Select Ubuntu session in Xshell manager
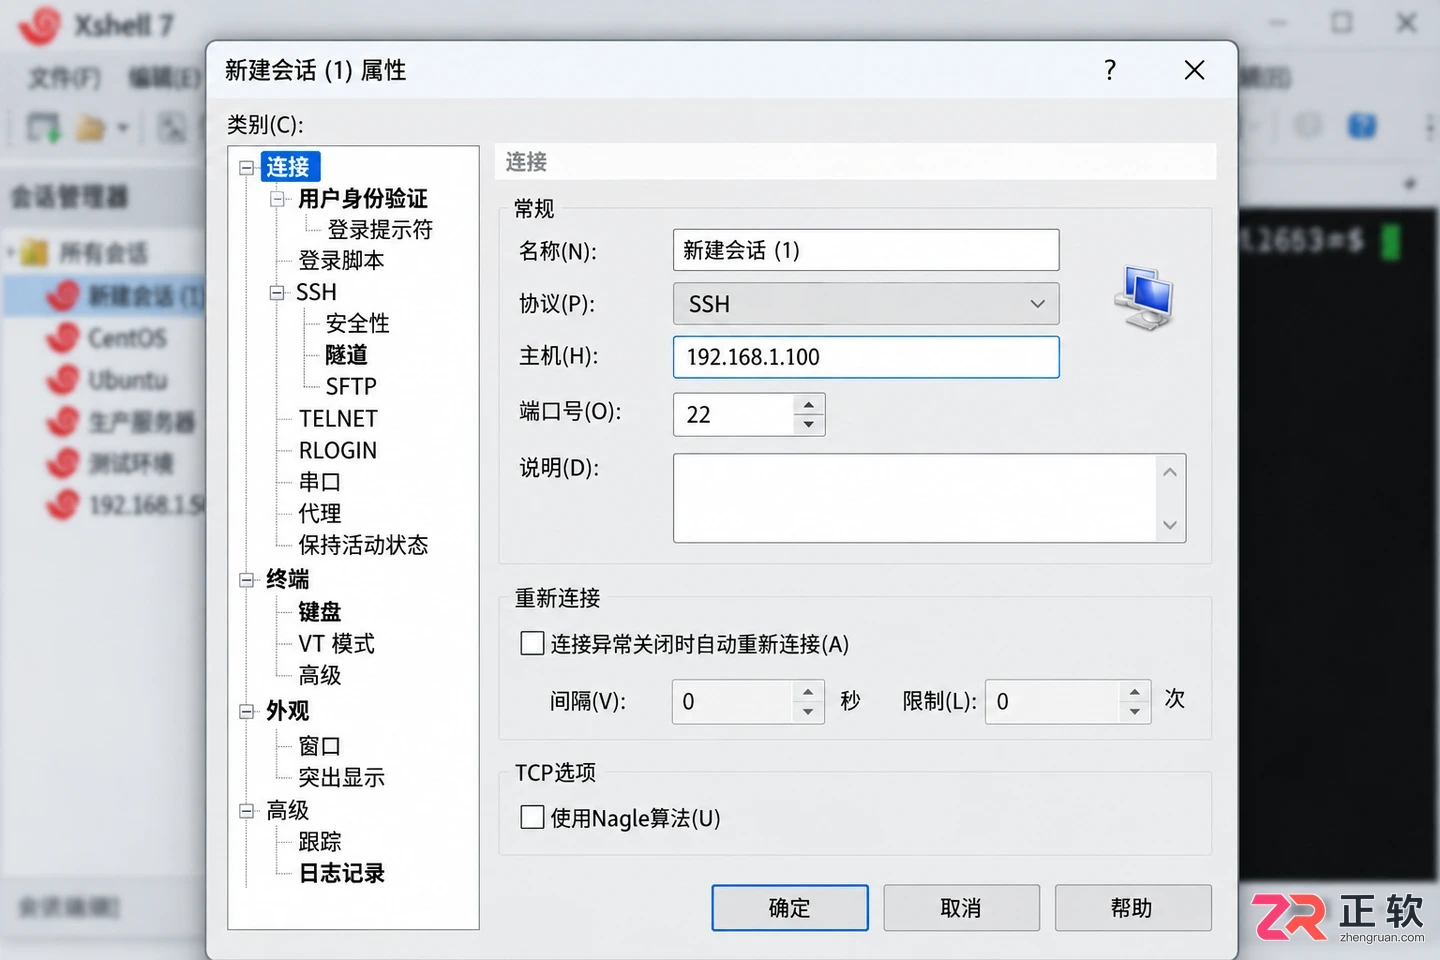This screenshot has height=960, width=1440. pos(127,380)
